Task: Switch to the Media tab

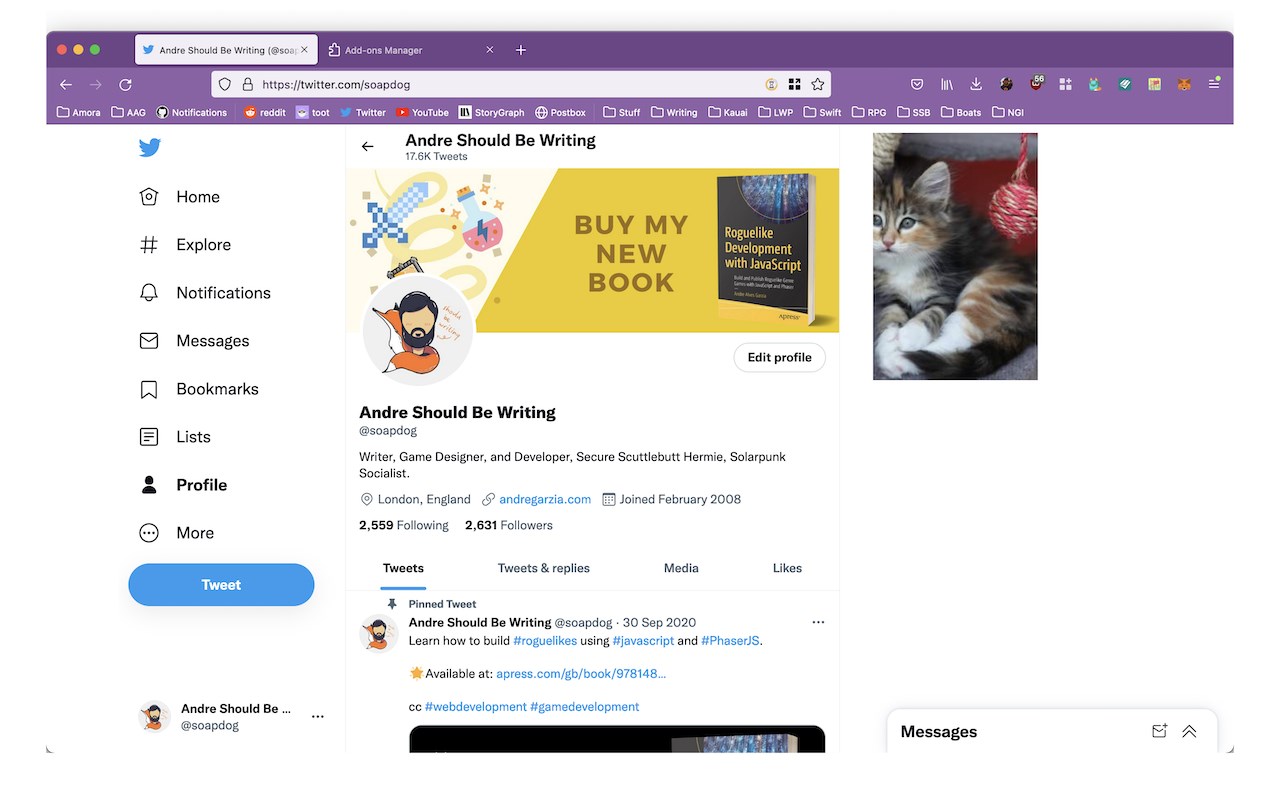Action: coord(681,568)
